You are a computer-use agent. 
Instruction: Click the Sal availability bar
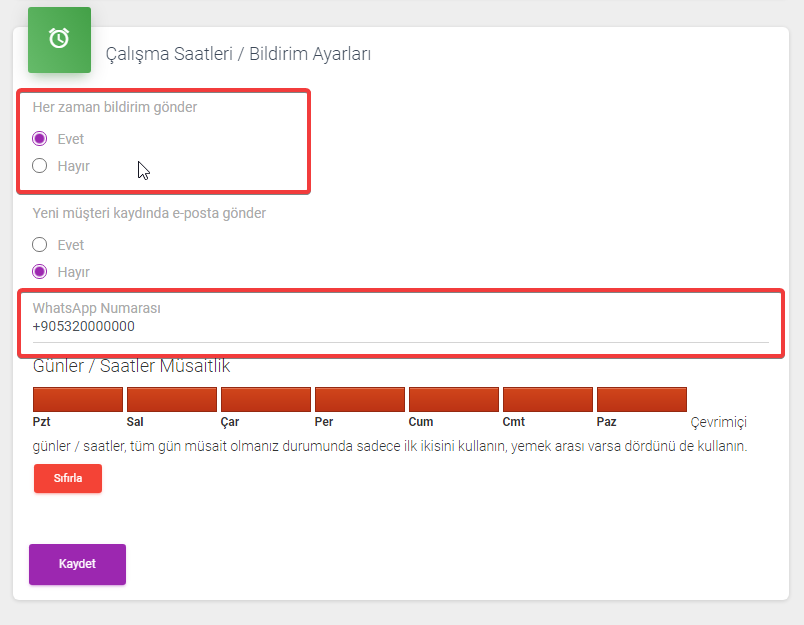[x=172, y=399]
